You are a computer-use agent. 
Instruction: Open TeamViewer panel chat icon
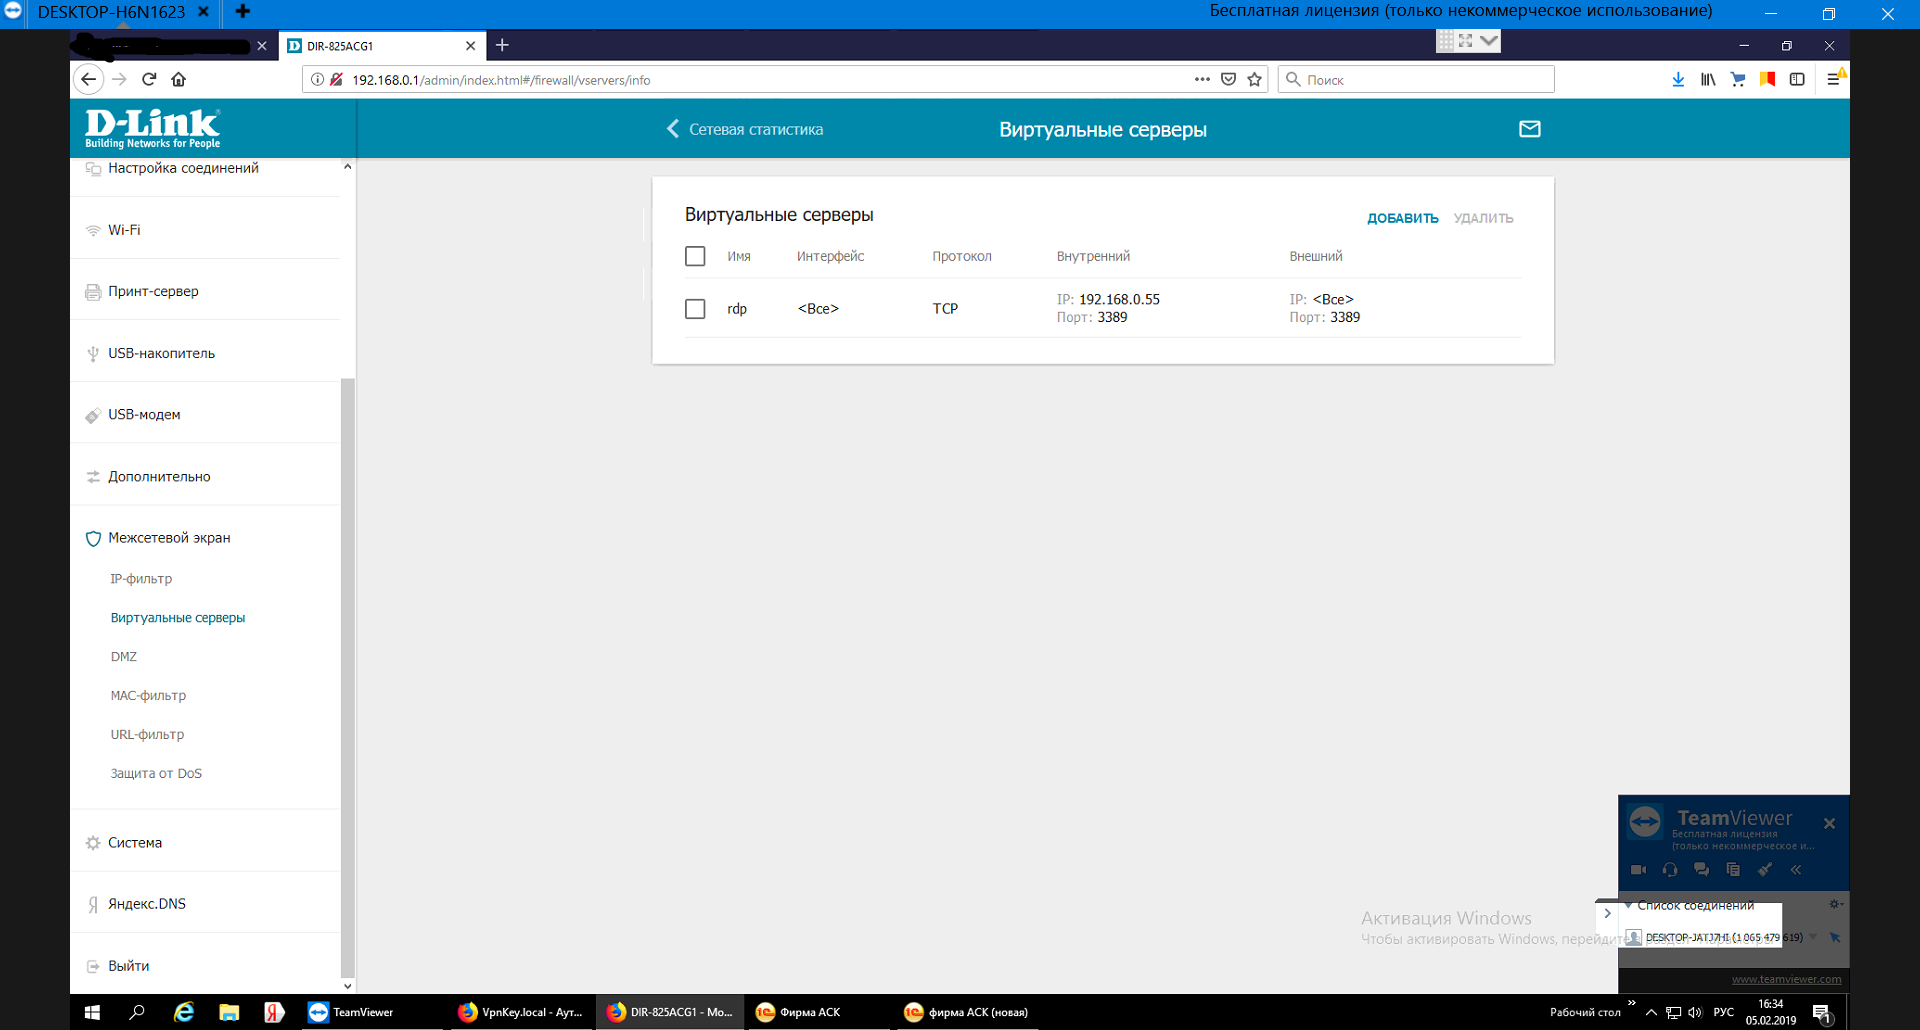(x=1701, y=870)
